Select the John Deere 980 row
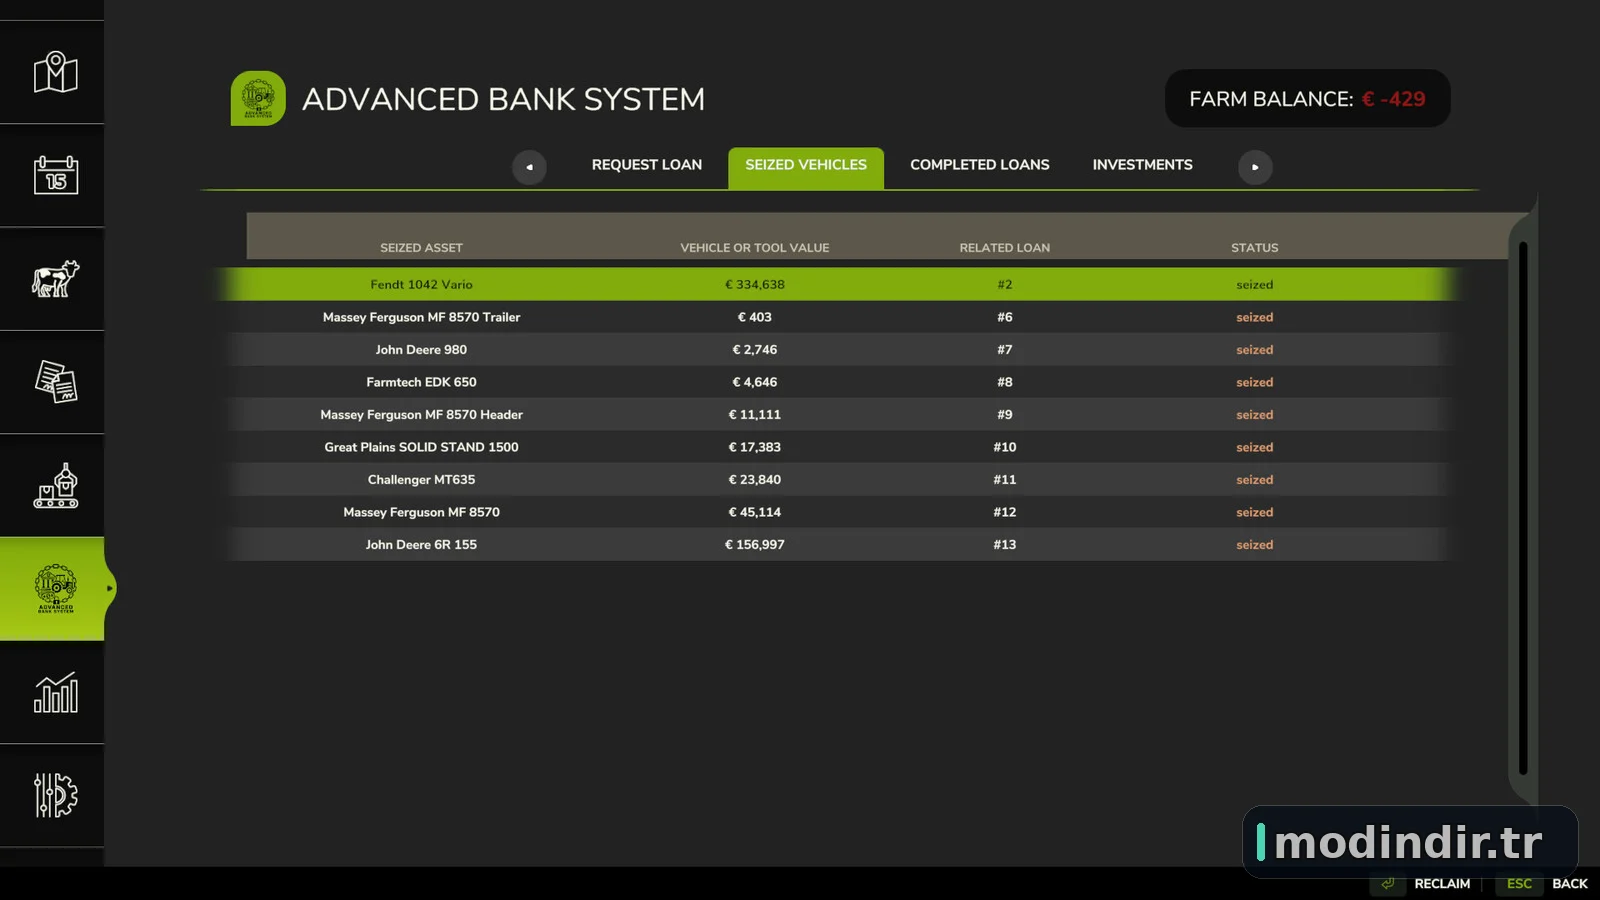Image resolution: width=1600 pixels, height=900 pixels. point(840,349)
